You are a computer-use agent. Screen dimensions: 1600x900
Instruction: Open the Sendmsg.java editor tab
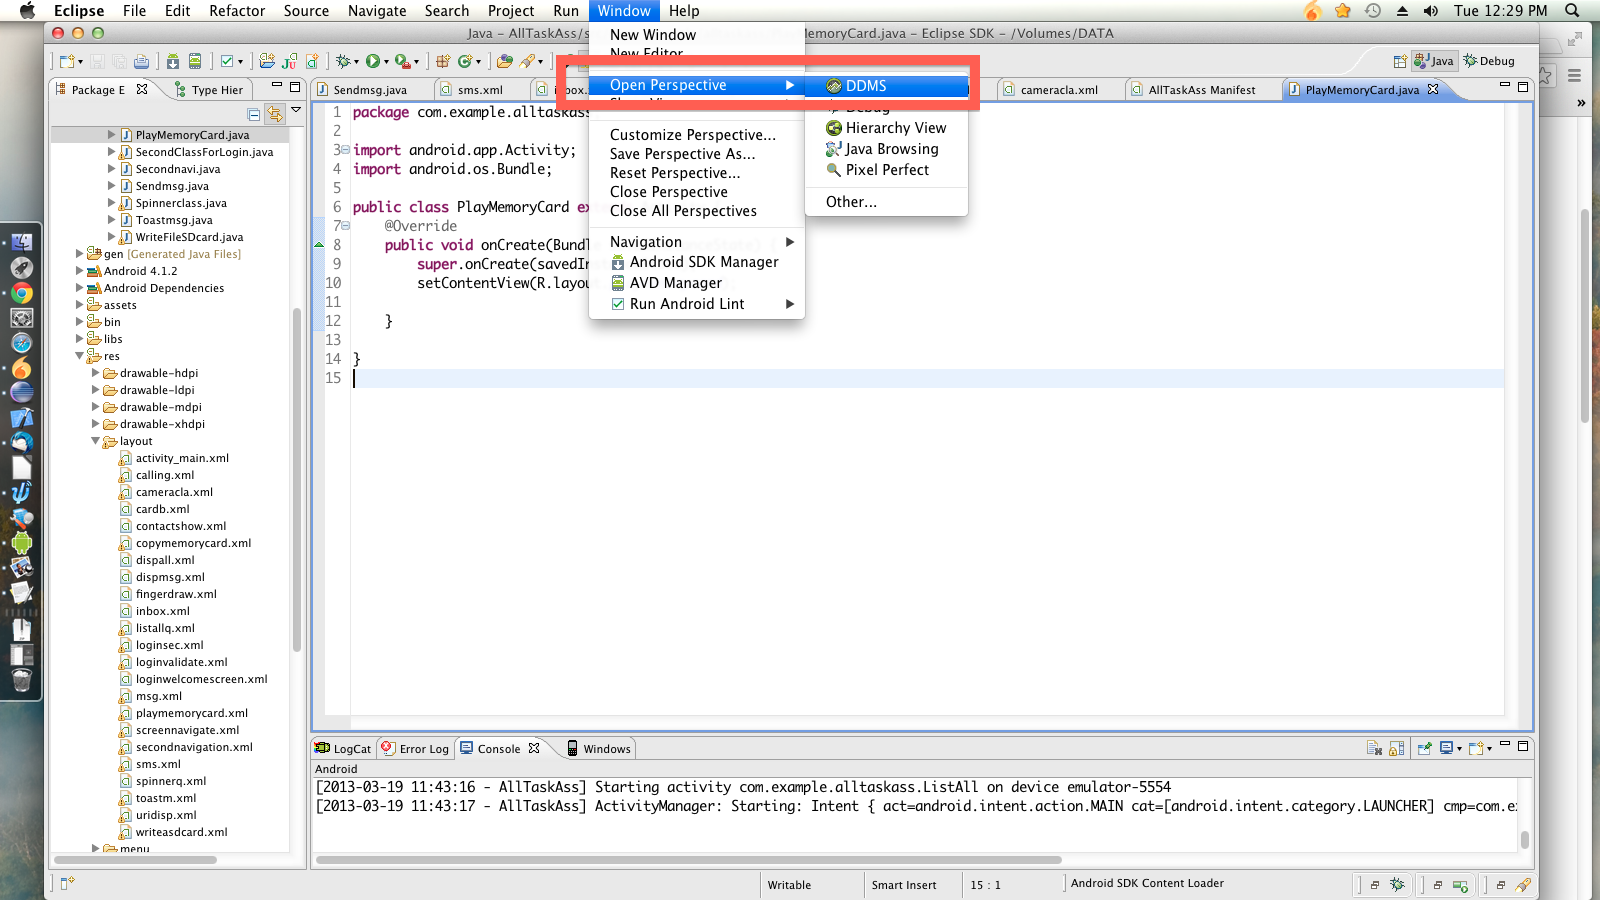click(x=370, y=90)
